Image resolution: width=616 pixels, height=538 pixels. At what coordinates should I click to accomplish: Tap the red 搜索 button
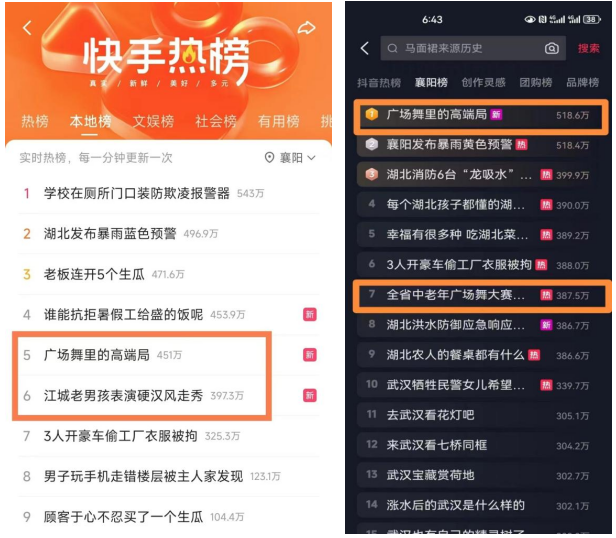(x=588, y=48)
